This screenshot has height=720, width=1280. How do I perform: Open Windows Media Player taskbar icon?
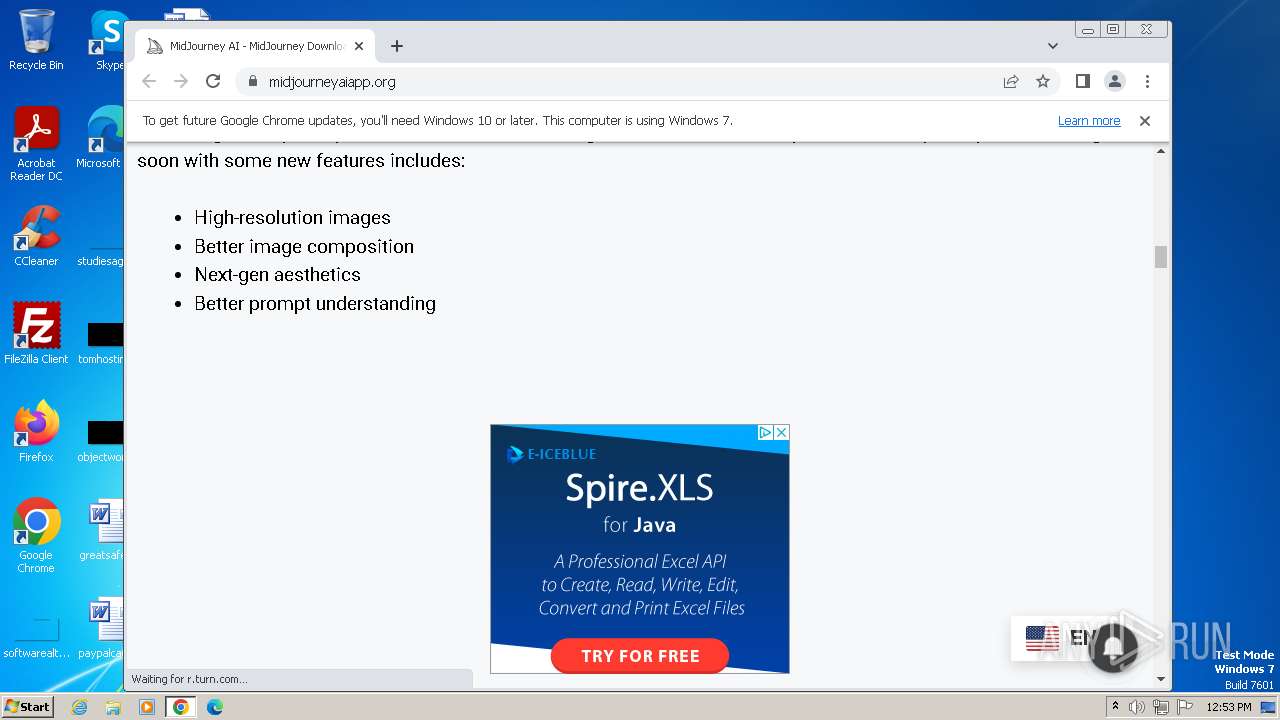pyautogui.click(x=147, y=707)
